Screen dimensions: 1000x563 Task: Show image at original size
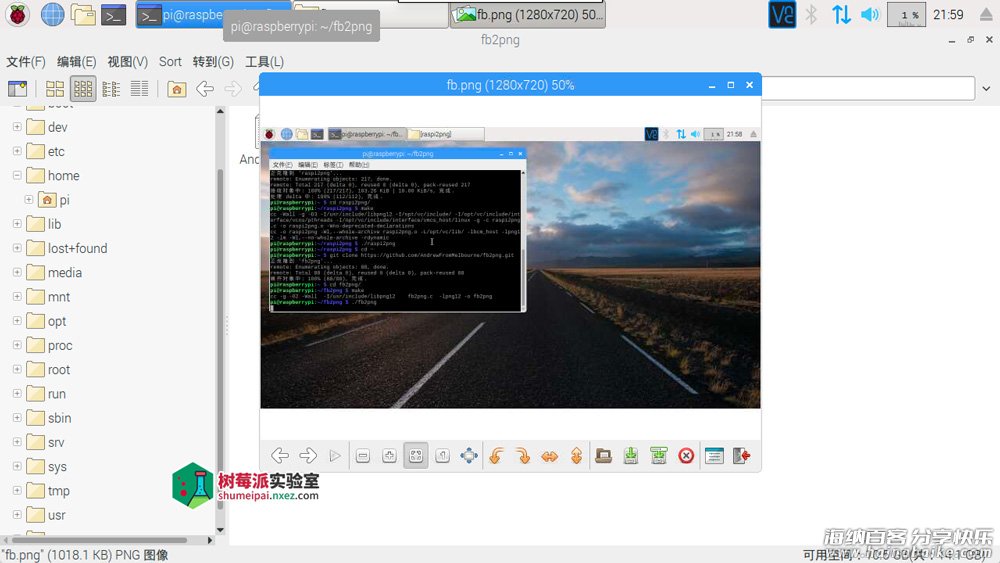point(442,455)
